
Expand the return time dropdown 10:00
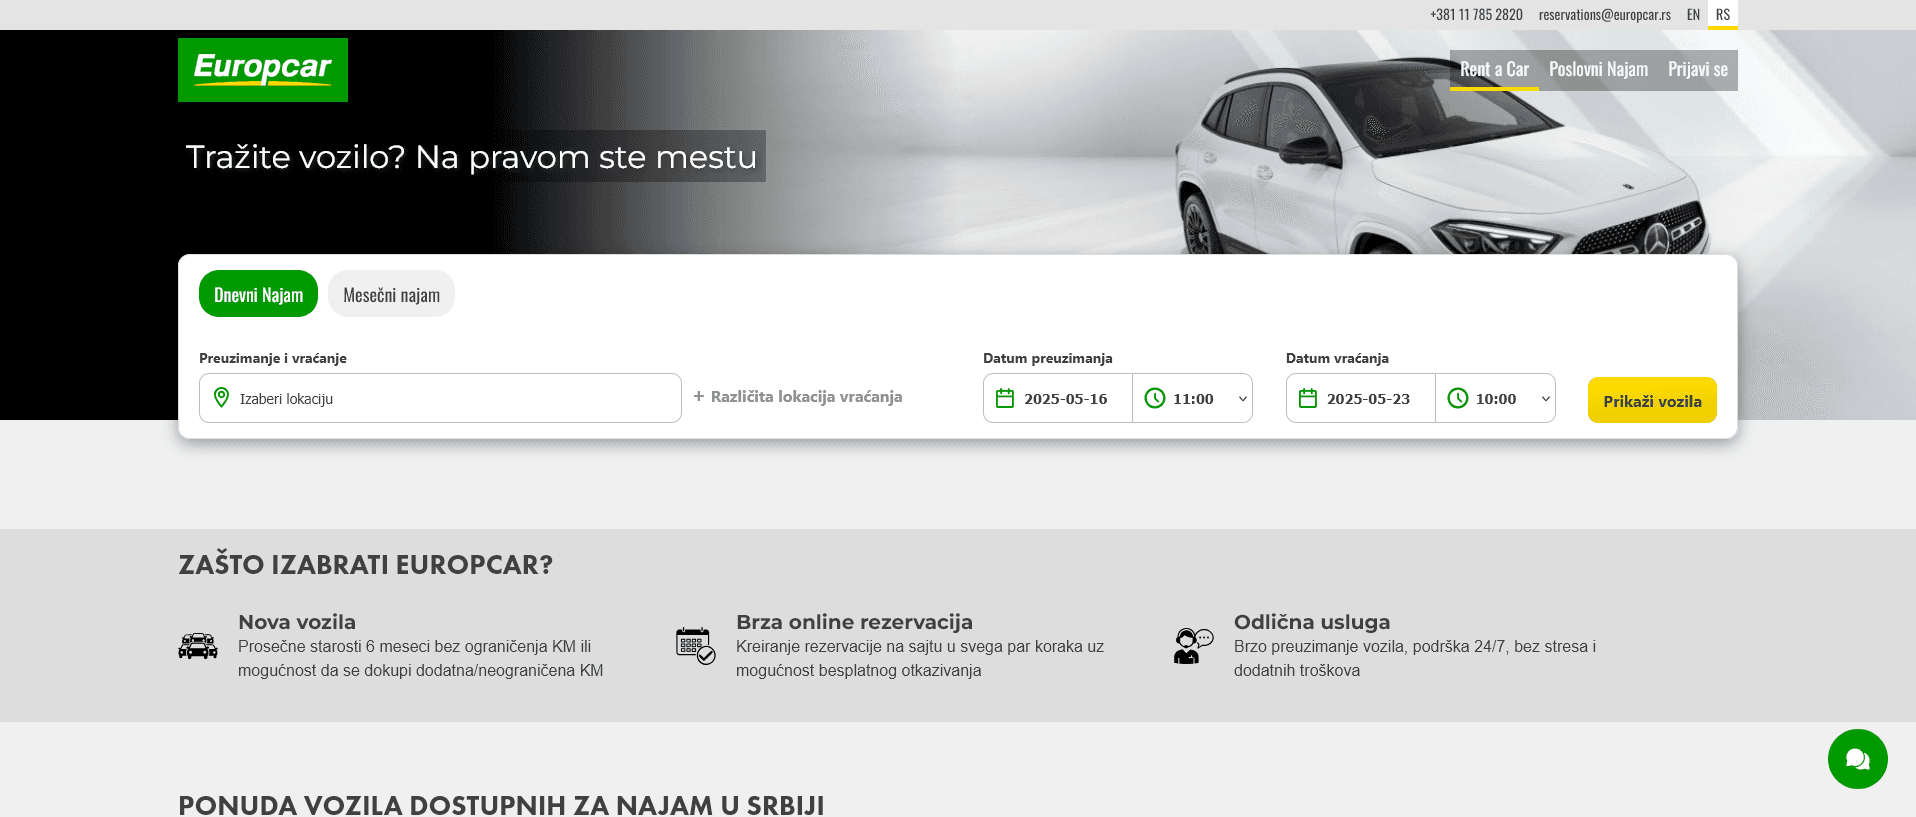tap(1496, 398)
